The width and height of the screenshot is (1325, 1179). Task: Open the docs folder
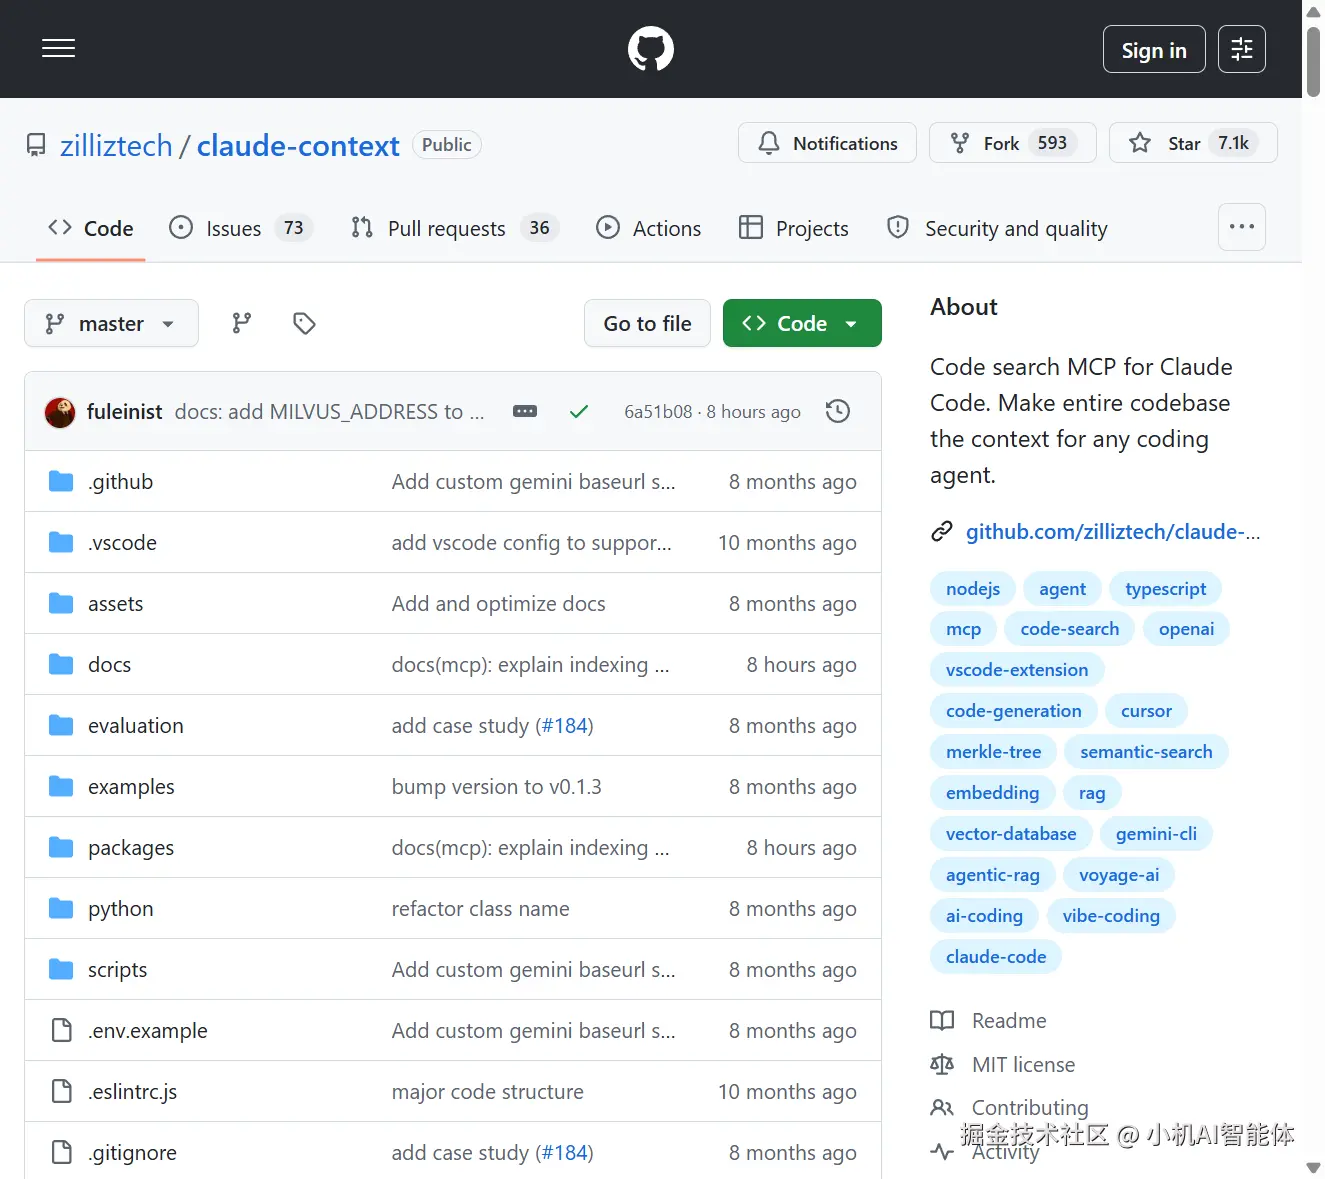click(x=110, y=664)
